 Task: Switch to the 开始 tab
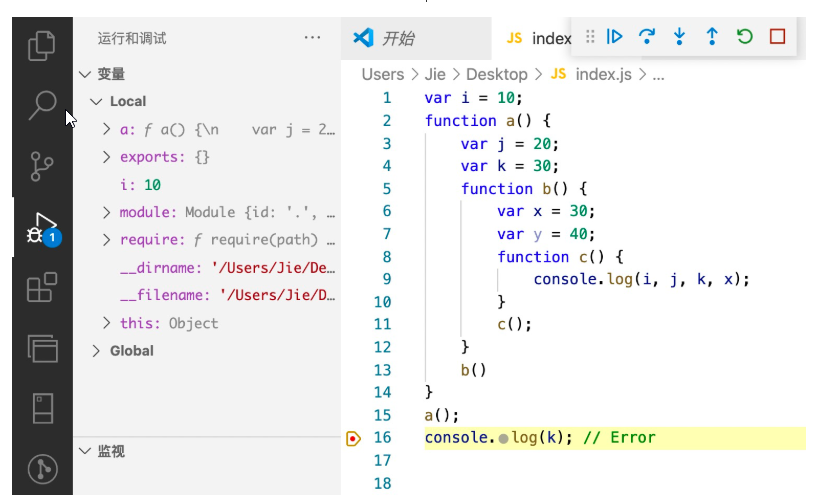[x=416, y=38]
